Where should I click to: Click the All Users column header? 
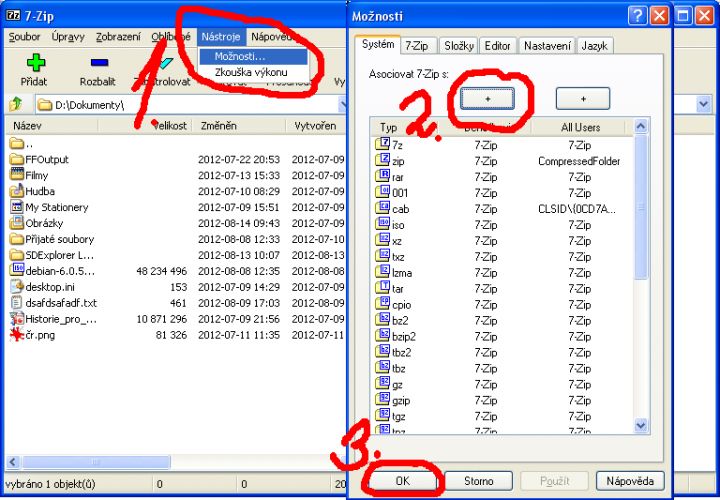point(580,127)
